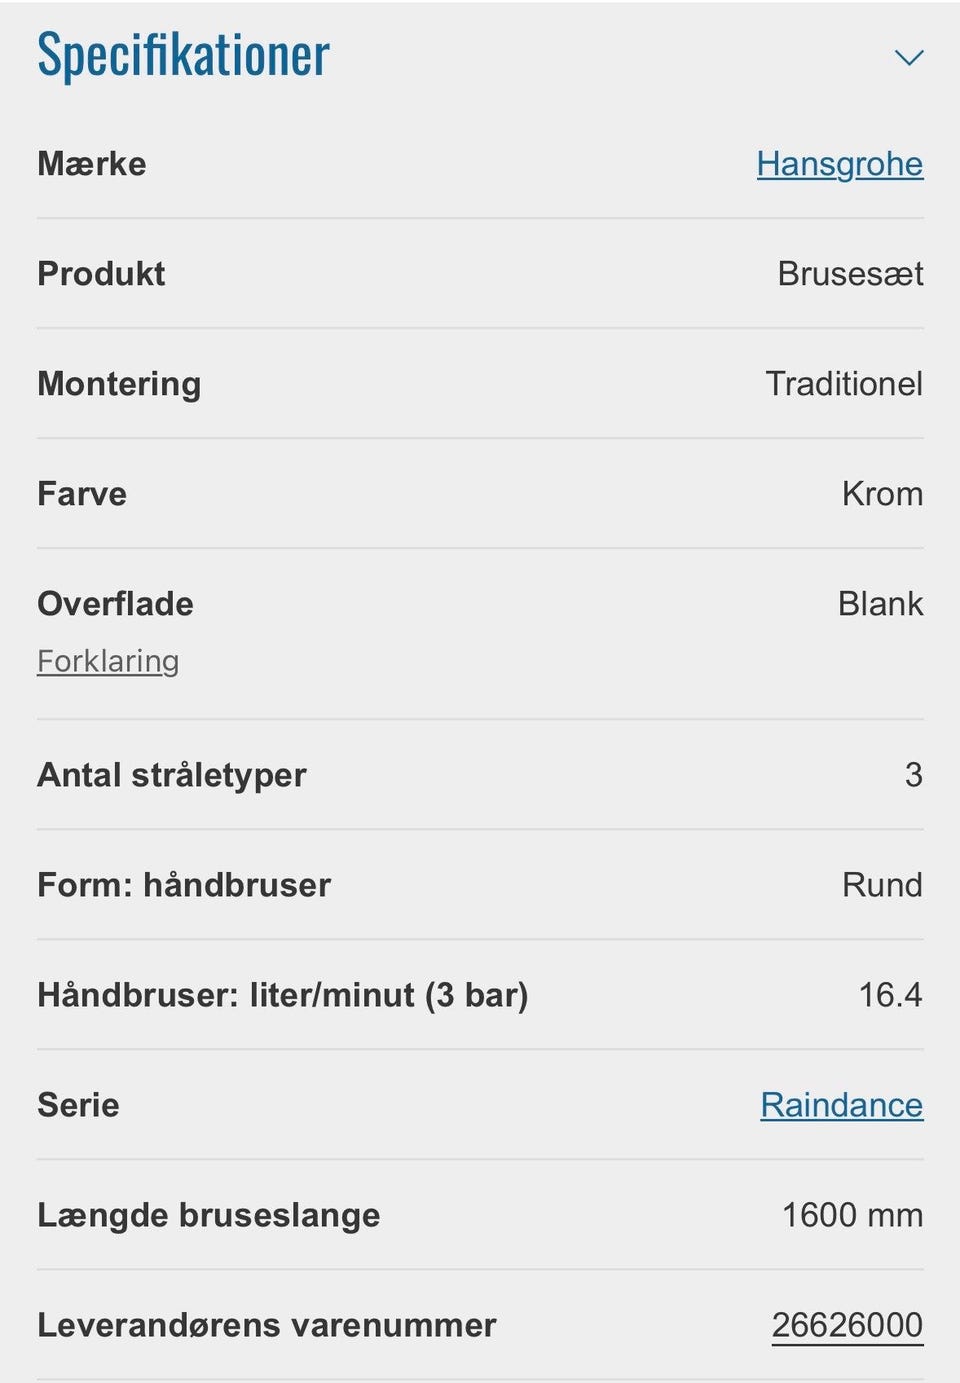Open the Raindance series link

click(x=841, y=1105)
